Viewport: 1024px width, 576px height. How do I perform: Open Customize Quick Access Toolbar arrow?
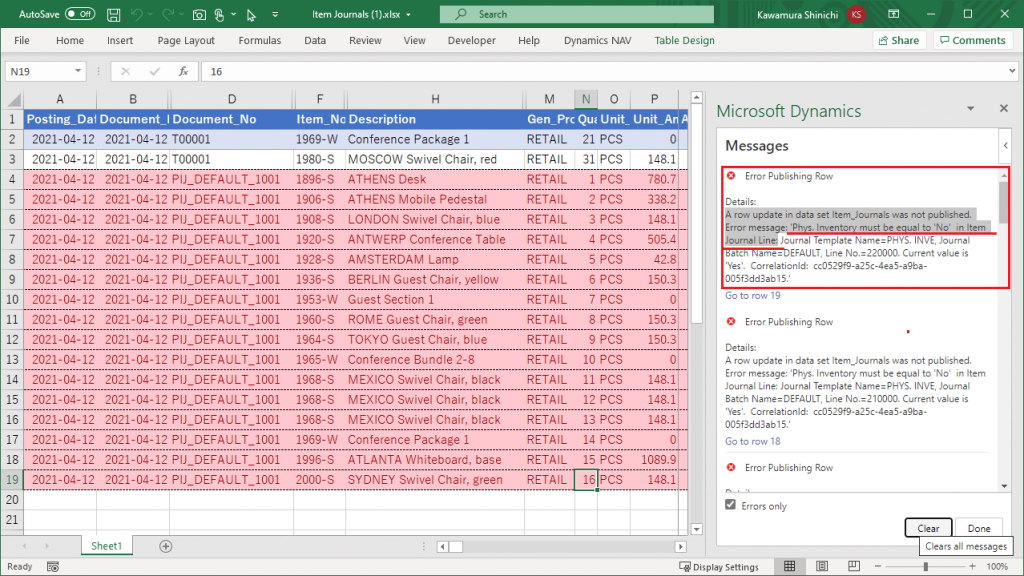[275, 14]
